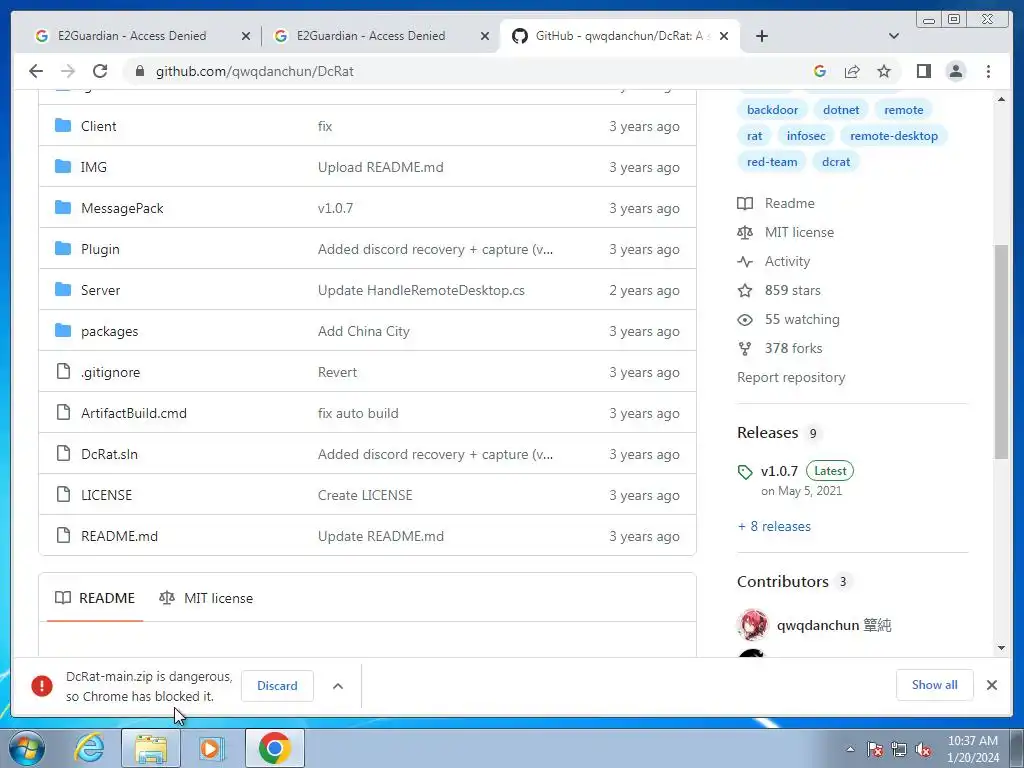
Task: Toggle the Chrome side panel icon
Action: (923, 71)
